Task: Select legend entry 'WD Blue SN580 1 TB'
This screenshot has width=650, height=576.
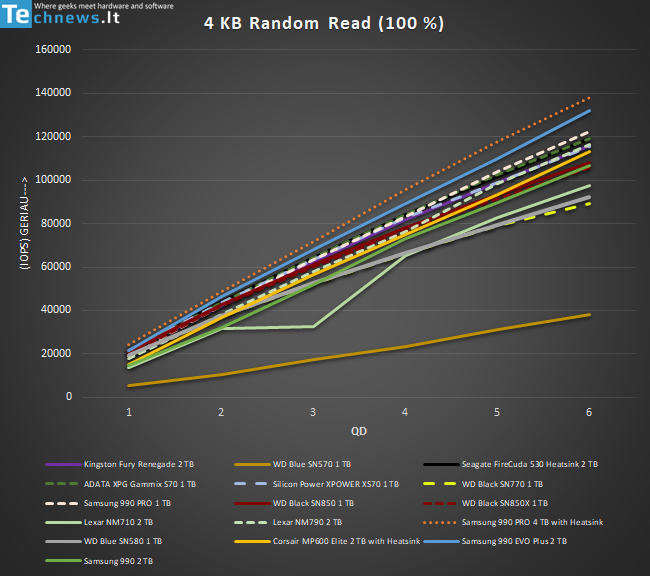Action: (104, 541)
